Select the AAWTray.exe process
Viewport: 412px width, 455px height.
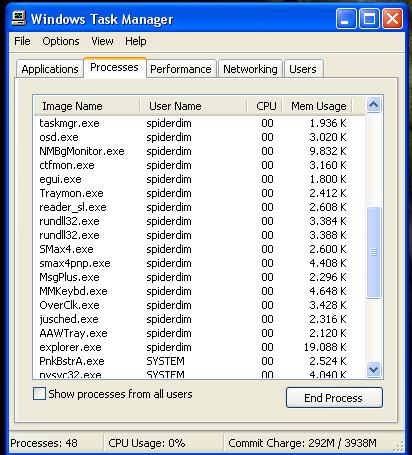point(199,333)
